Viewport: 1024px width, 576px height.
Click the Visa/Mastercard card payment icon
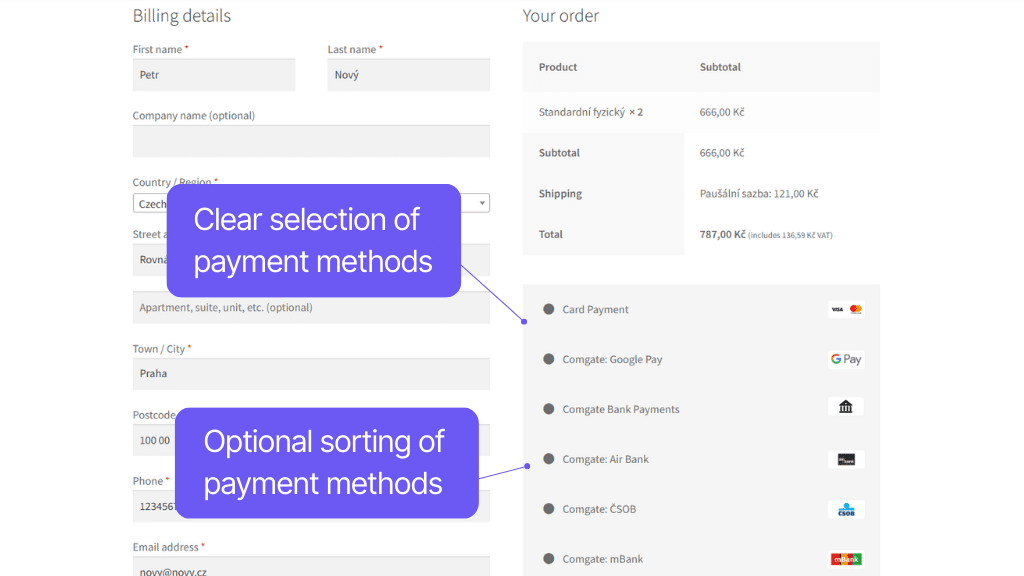(x=846, y=309)
